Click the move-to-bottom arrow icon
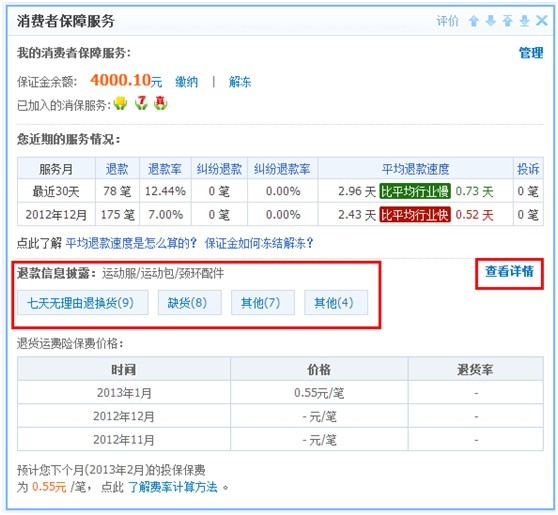 (x=524, y=21)
